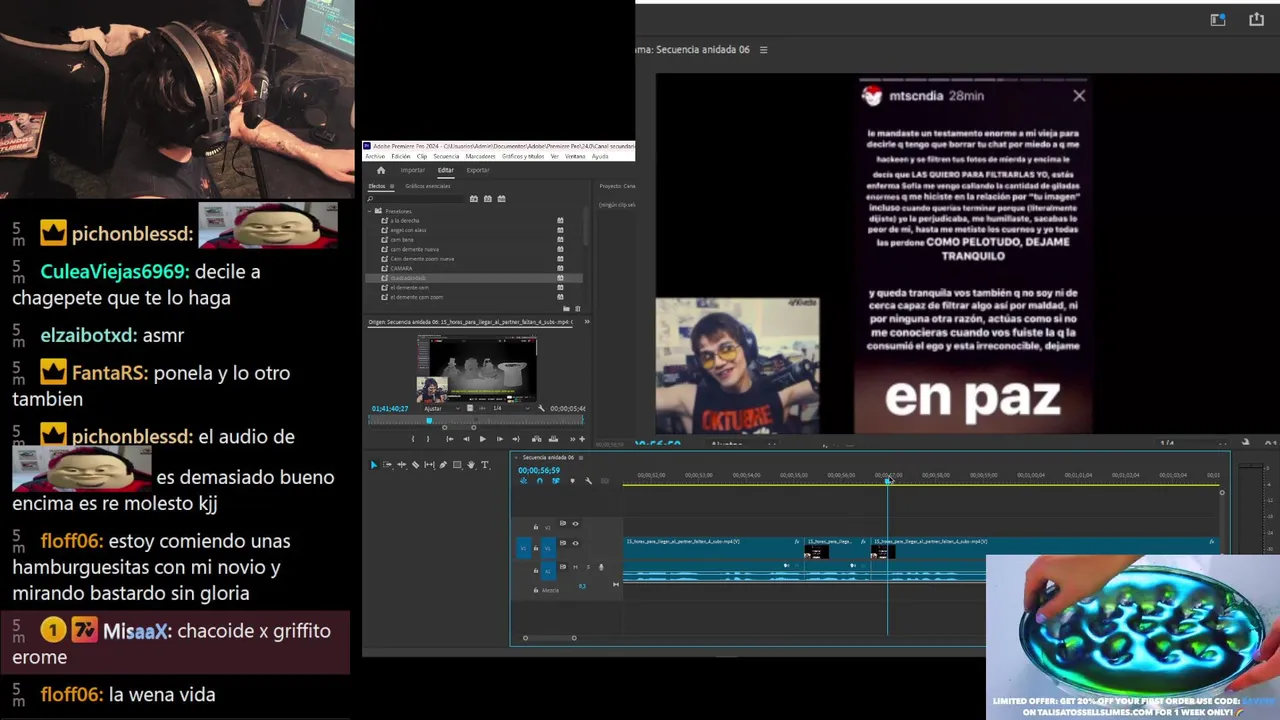This screenshot has height=720, width=1280.
Task: Mark In point in Source monitor
Action: point(413,439)
